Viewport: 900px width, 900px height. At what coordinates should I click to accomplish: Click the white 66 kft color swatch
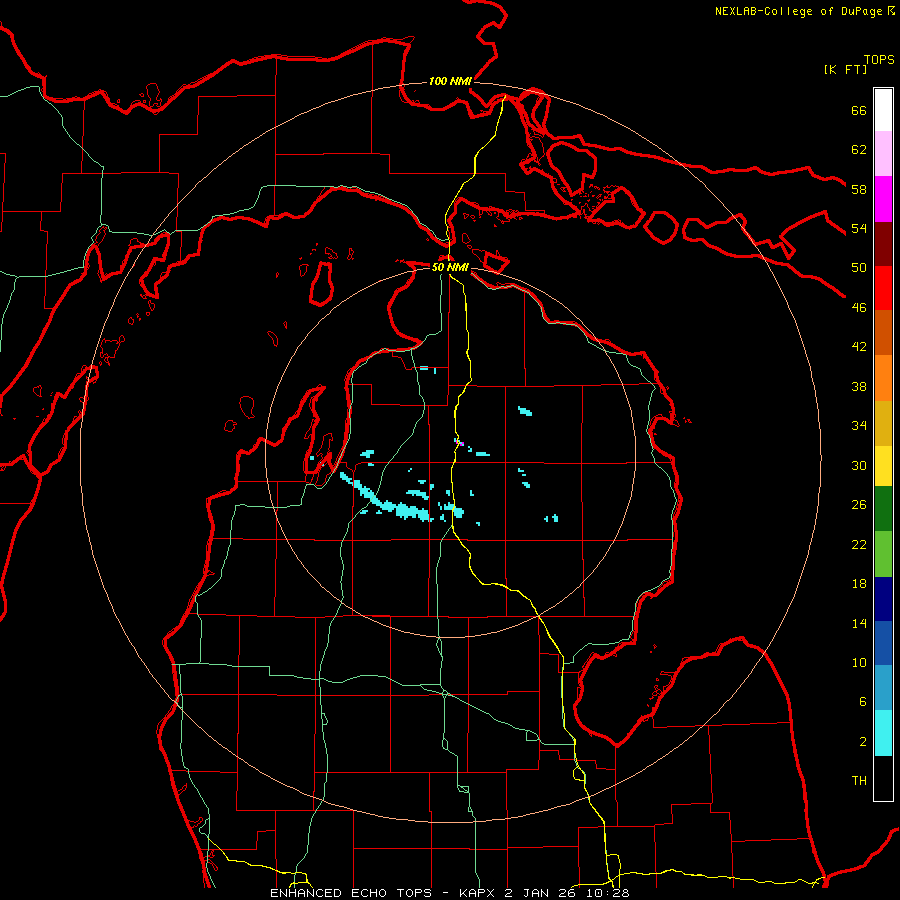[883, 110]
